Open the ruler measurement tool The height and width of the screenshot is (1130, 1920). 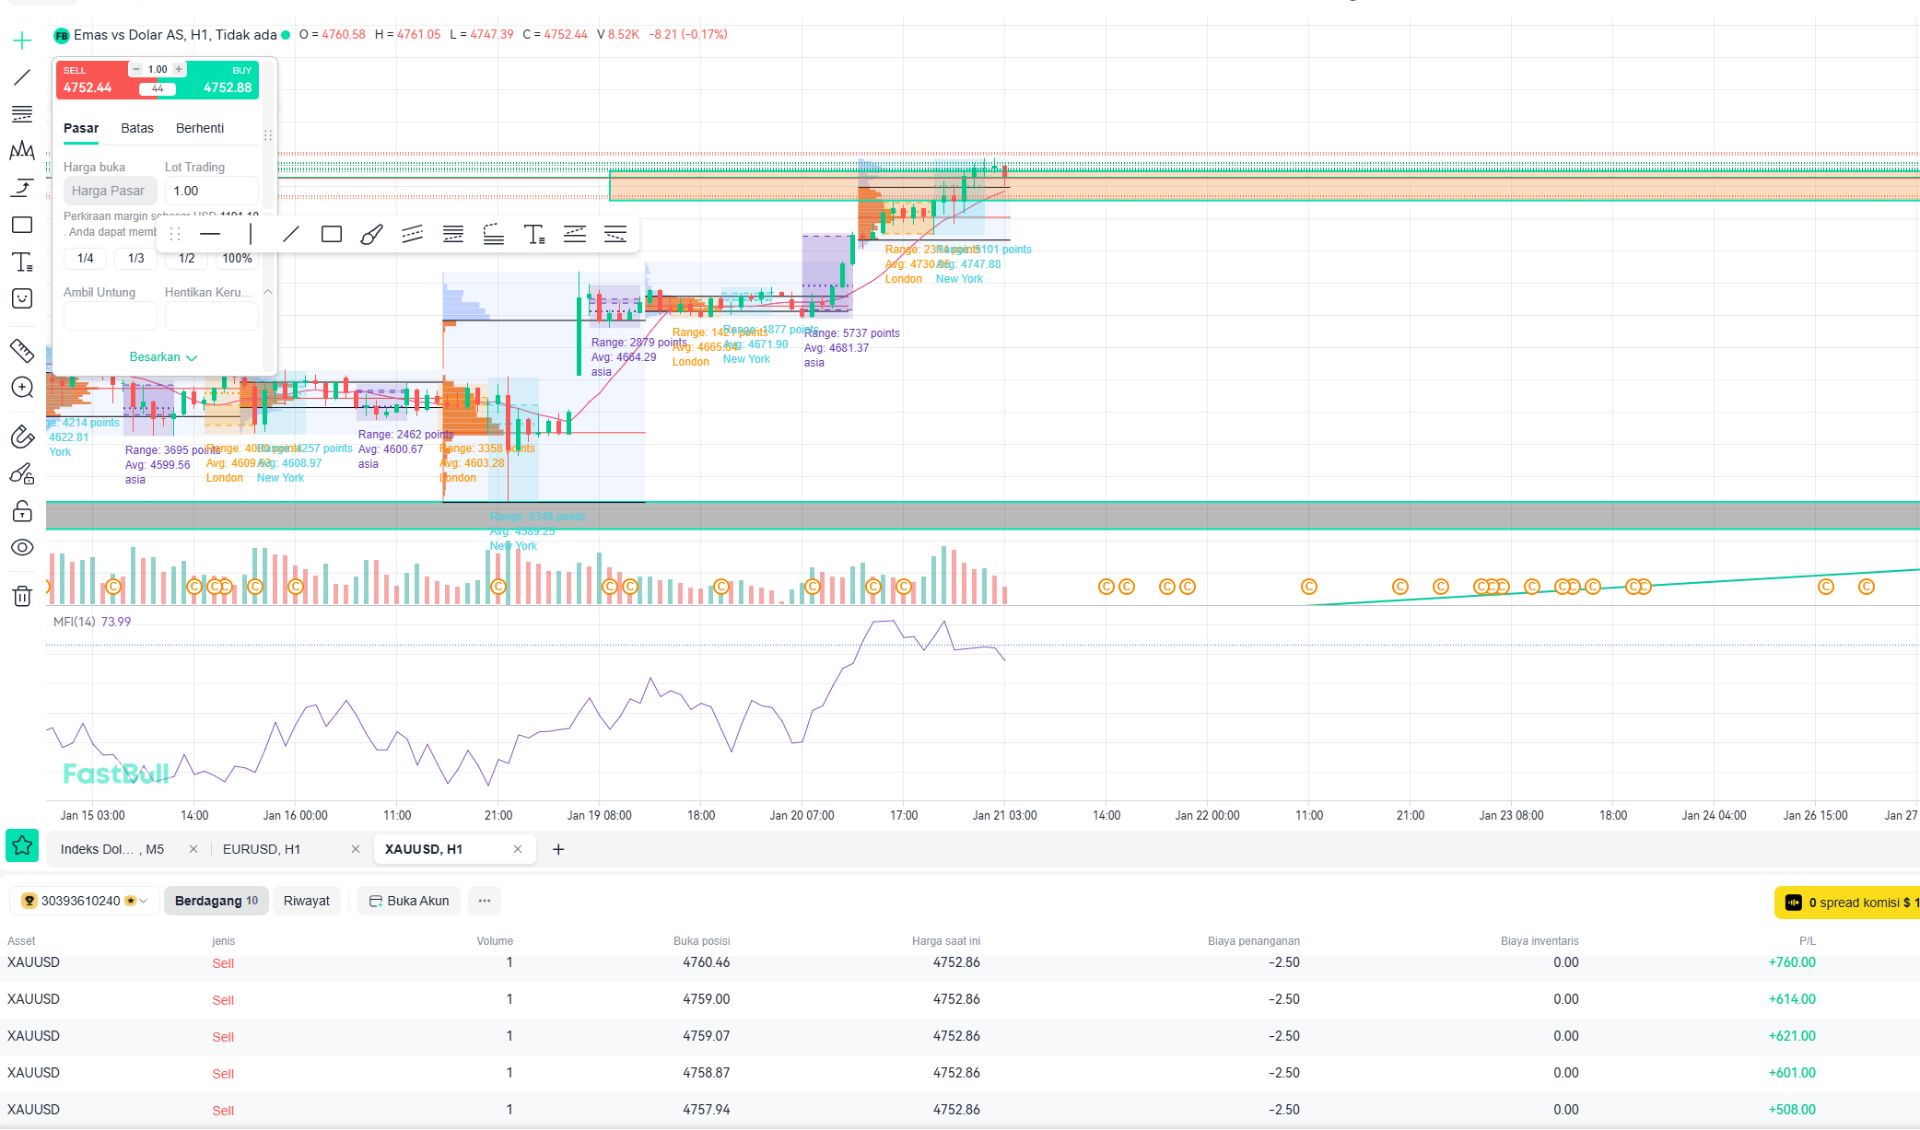click(22, 350)
